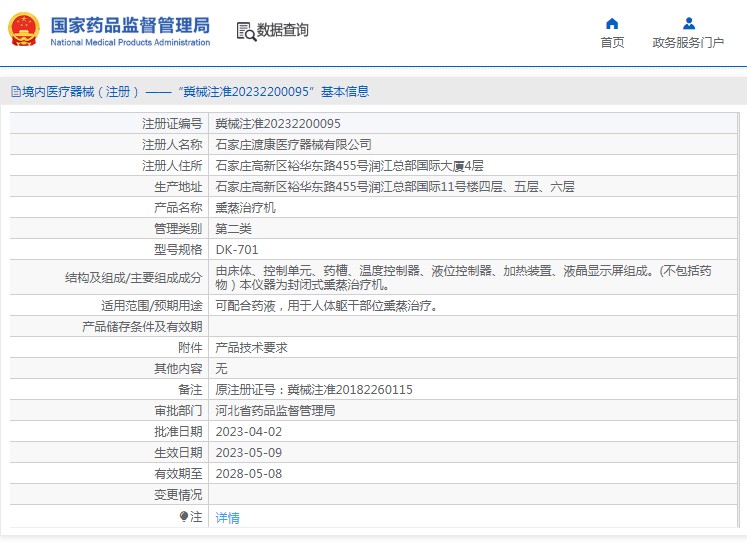The image size is (747, 543).
Task: Click the 政务服务门户 person icon
Action: point(688,23)
